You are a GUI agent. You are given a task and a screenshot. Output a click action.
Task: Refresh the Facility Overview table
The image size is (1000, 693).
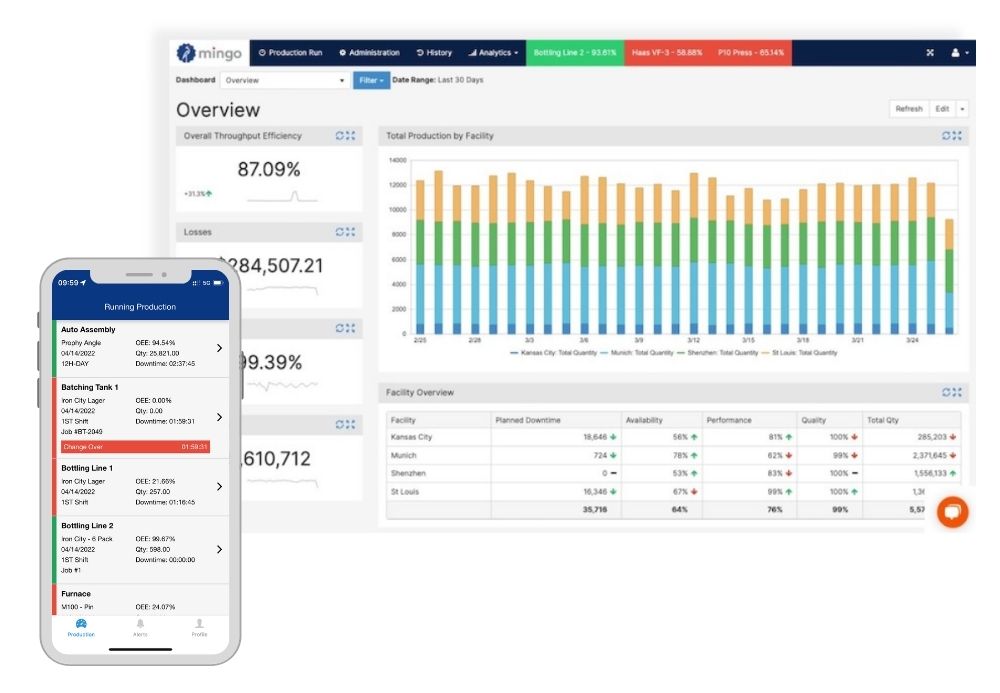947,393
